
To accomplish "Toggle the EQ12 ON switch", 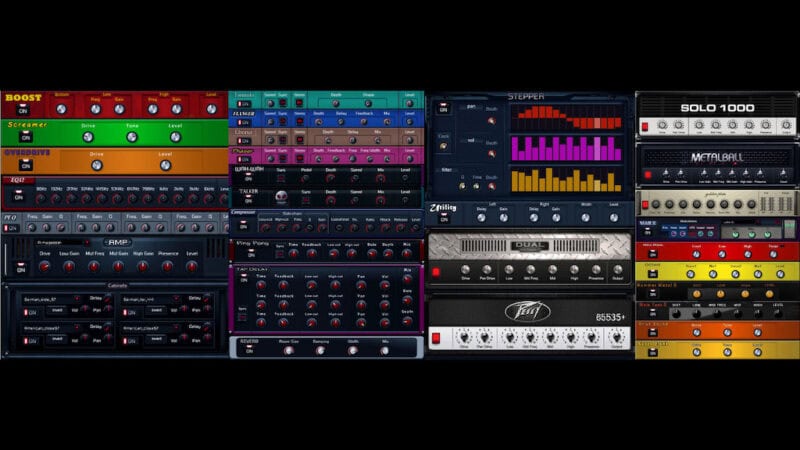I will pyautogui.click(x=18, y=196).
